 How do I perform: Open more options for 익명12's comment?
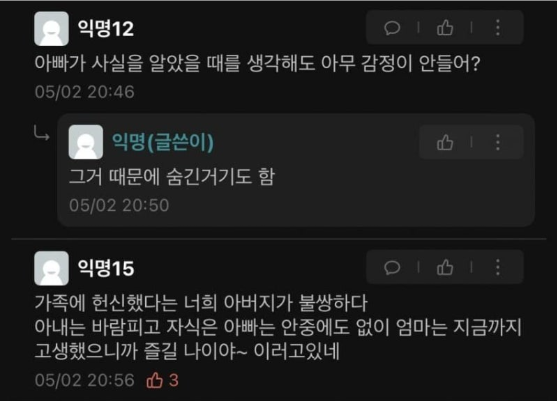coord(498,28)
